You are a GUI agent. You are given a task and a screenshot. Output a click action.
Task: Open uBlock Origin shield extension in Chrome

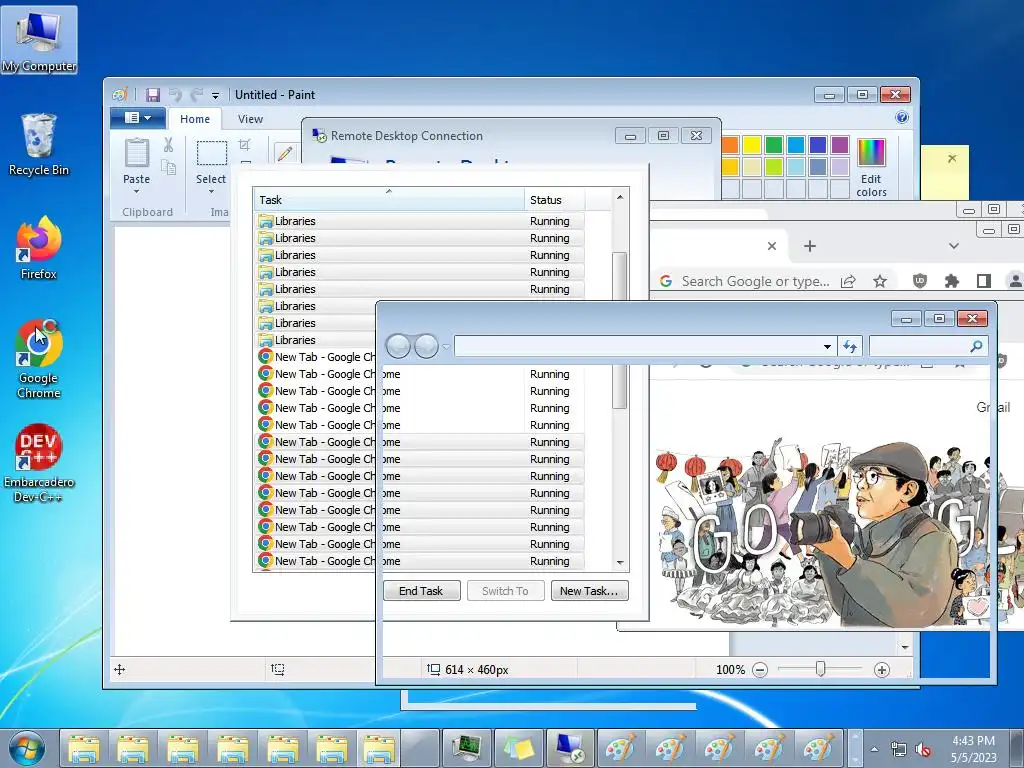tap(920, 281)
